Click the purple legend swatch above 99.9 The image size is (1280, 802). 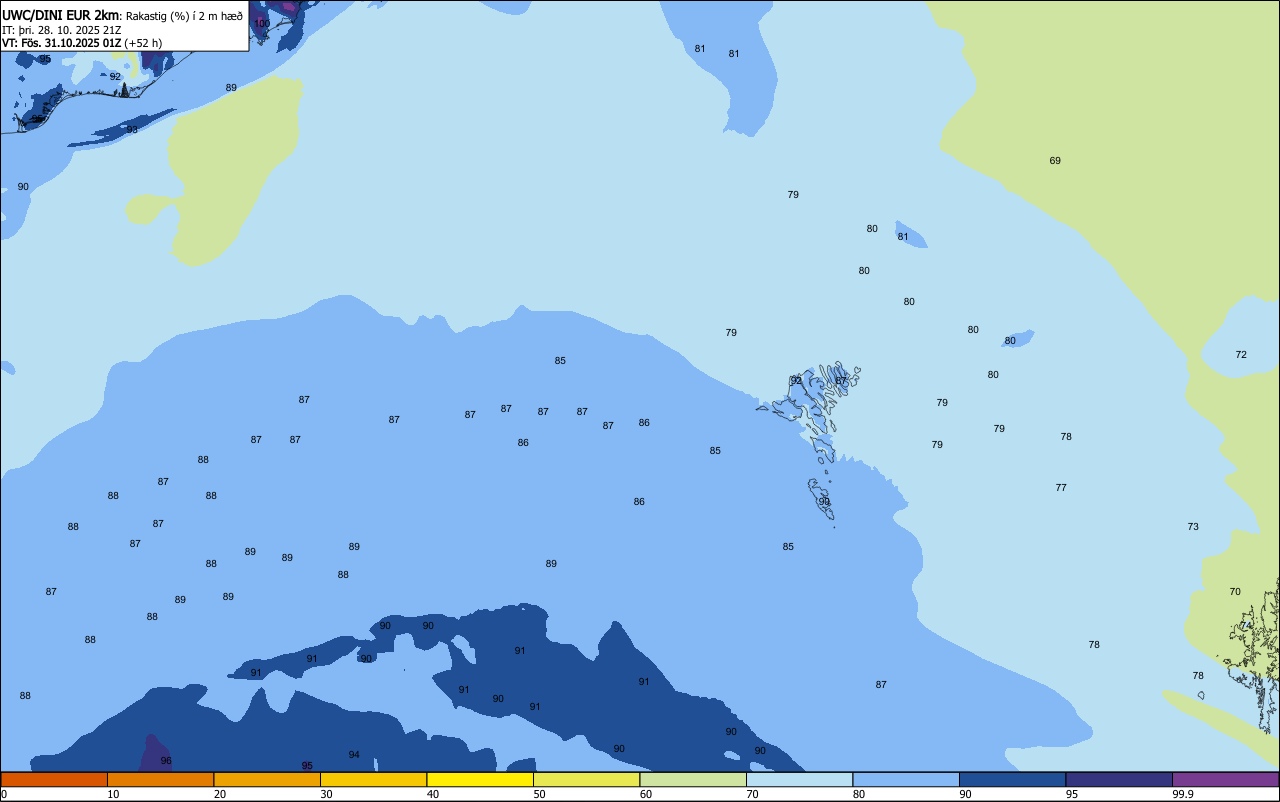click(1225, 779)
